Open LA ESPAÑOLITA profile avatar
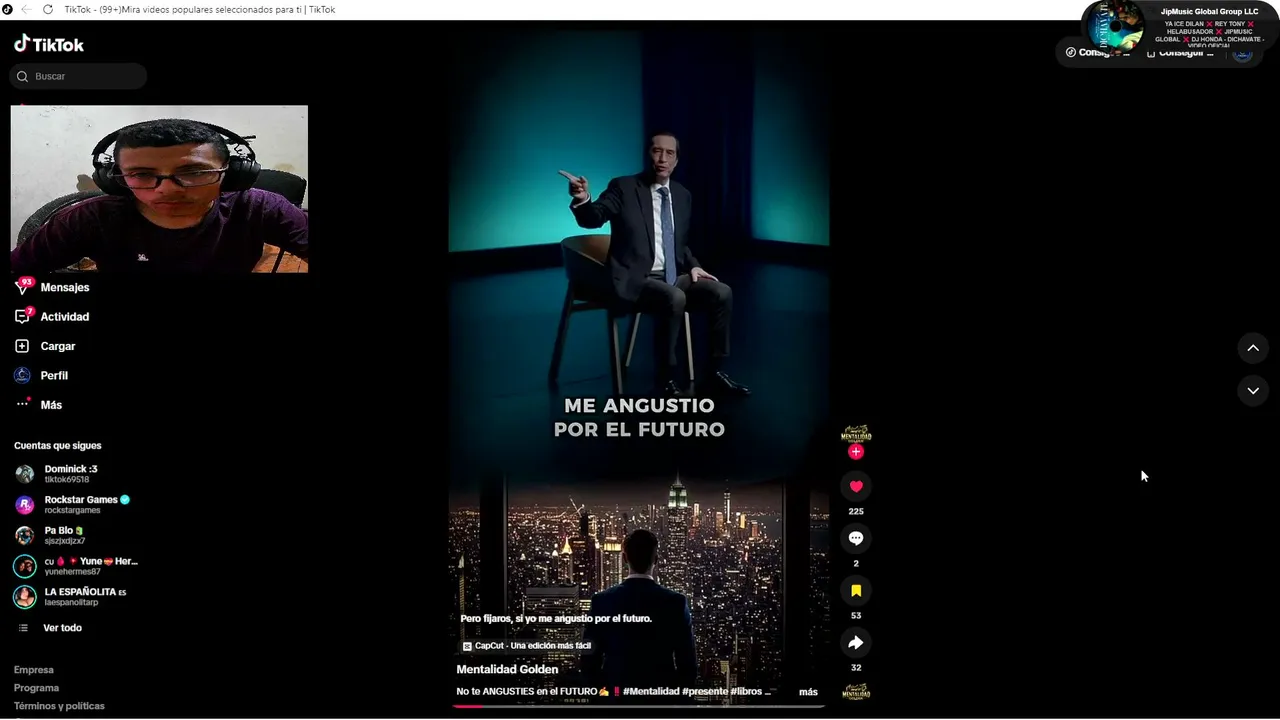 point(24,597)
